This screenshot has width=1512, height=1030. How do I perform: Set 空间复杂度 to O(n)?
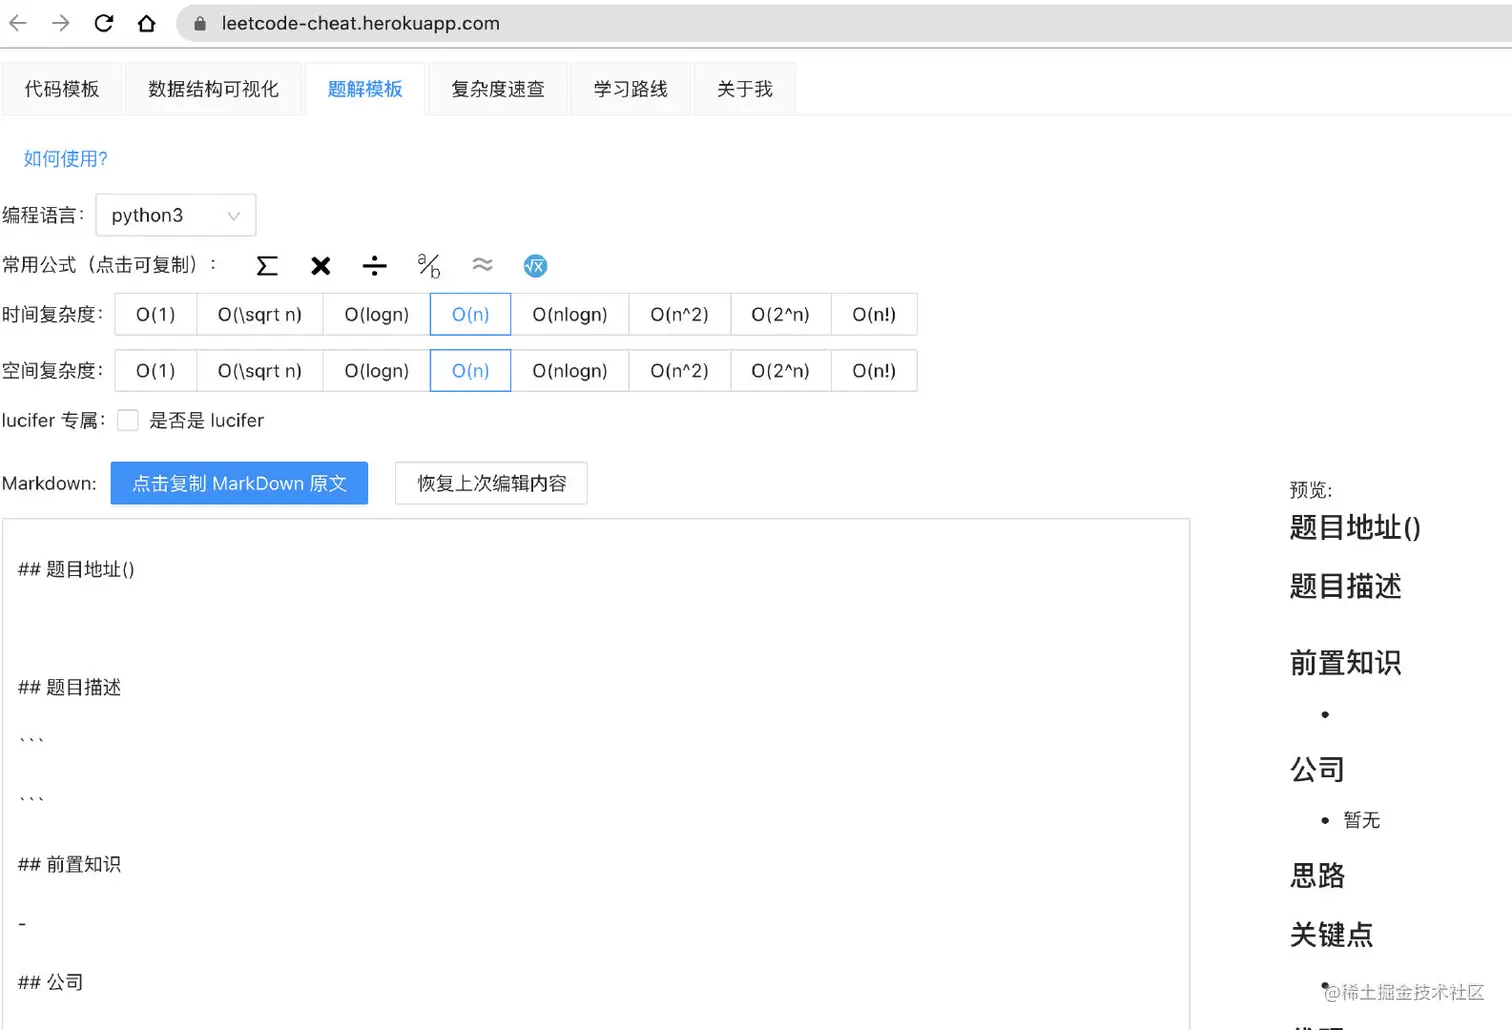[x=471, y=371]
